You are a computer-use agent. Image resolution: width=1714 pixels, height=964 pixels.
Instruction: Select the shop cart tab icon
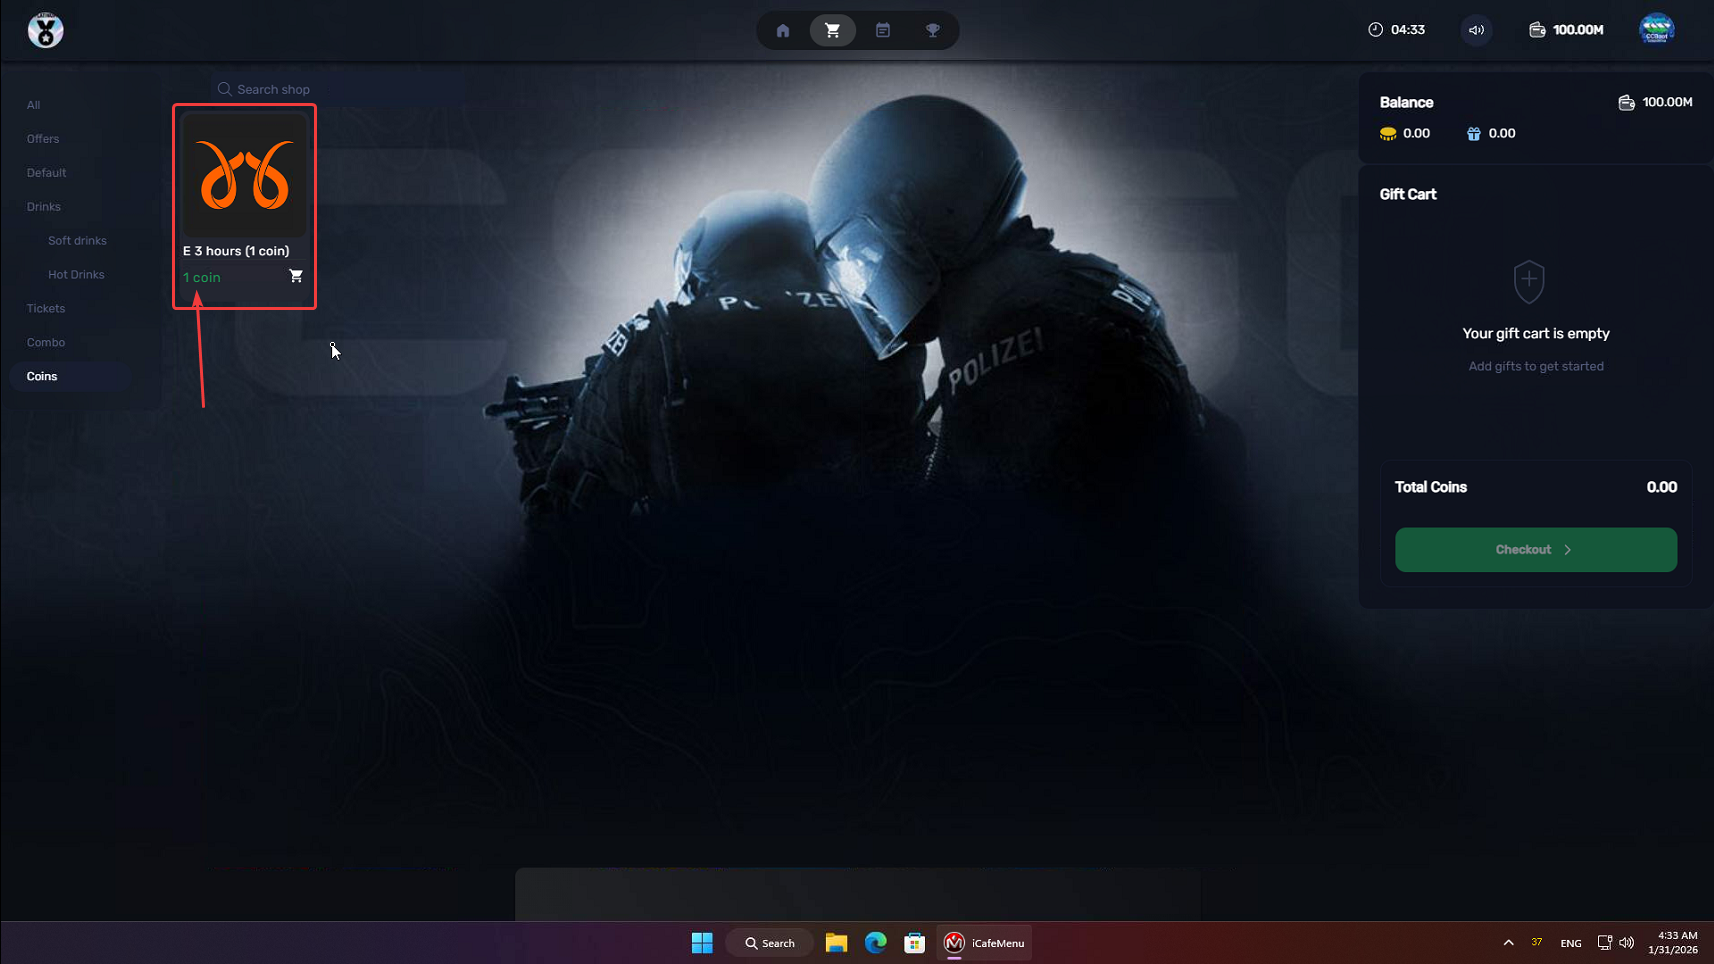pos(832,30)
